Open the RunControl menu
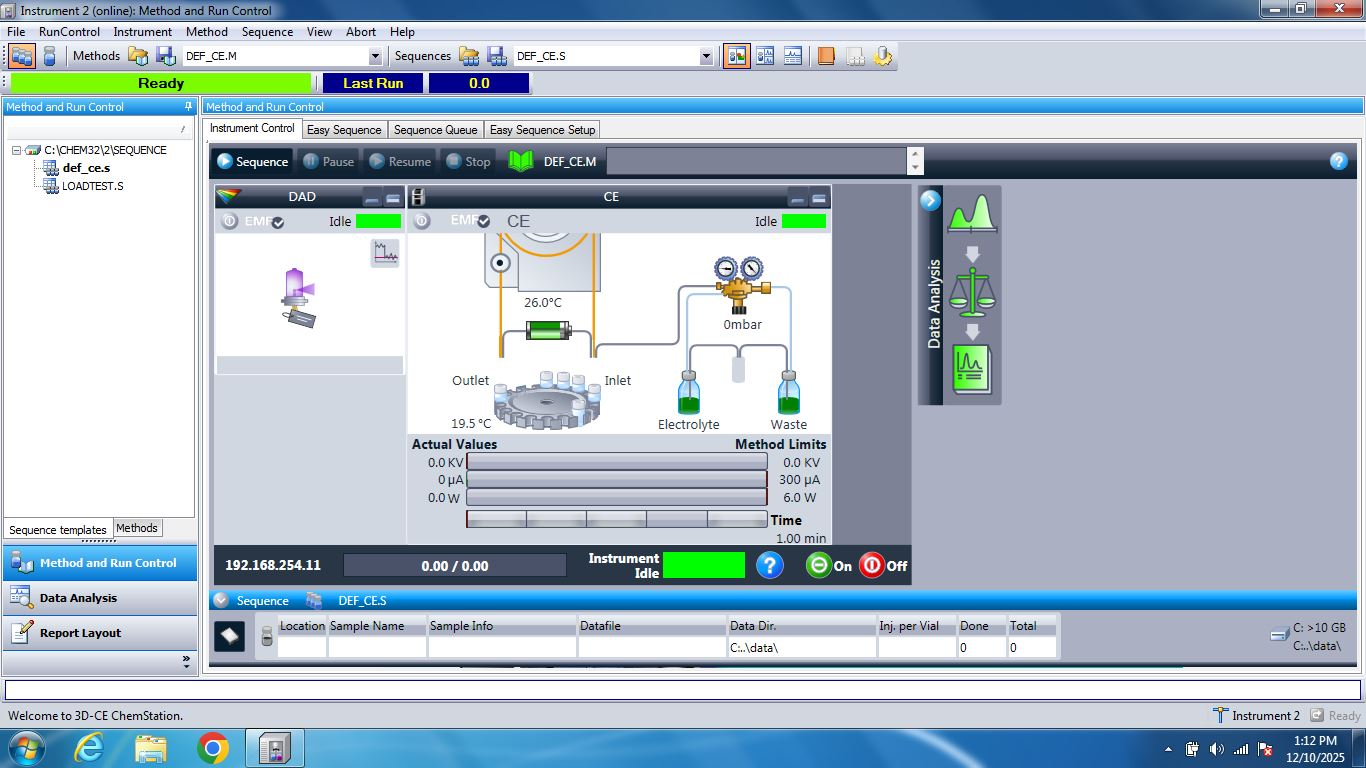This screenshot has width=1366, height=768. click(x=69, y=32)
